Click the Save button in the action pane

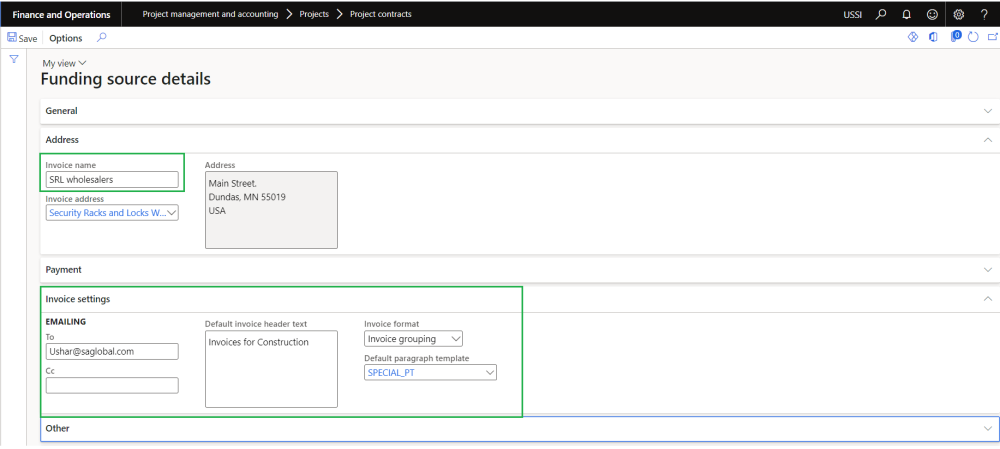pos(22,38)
